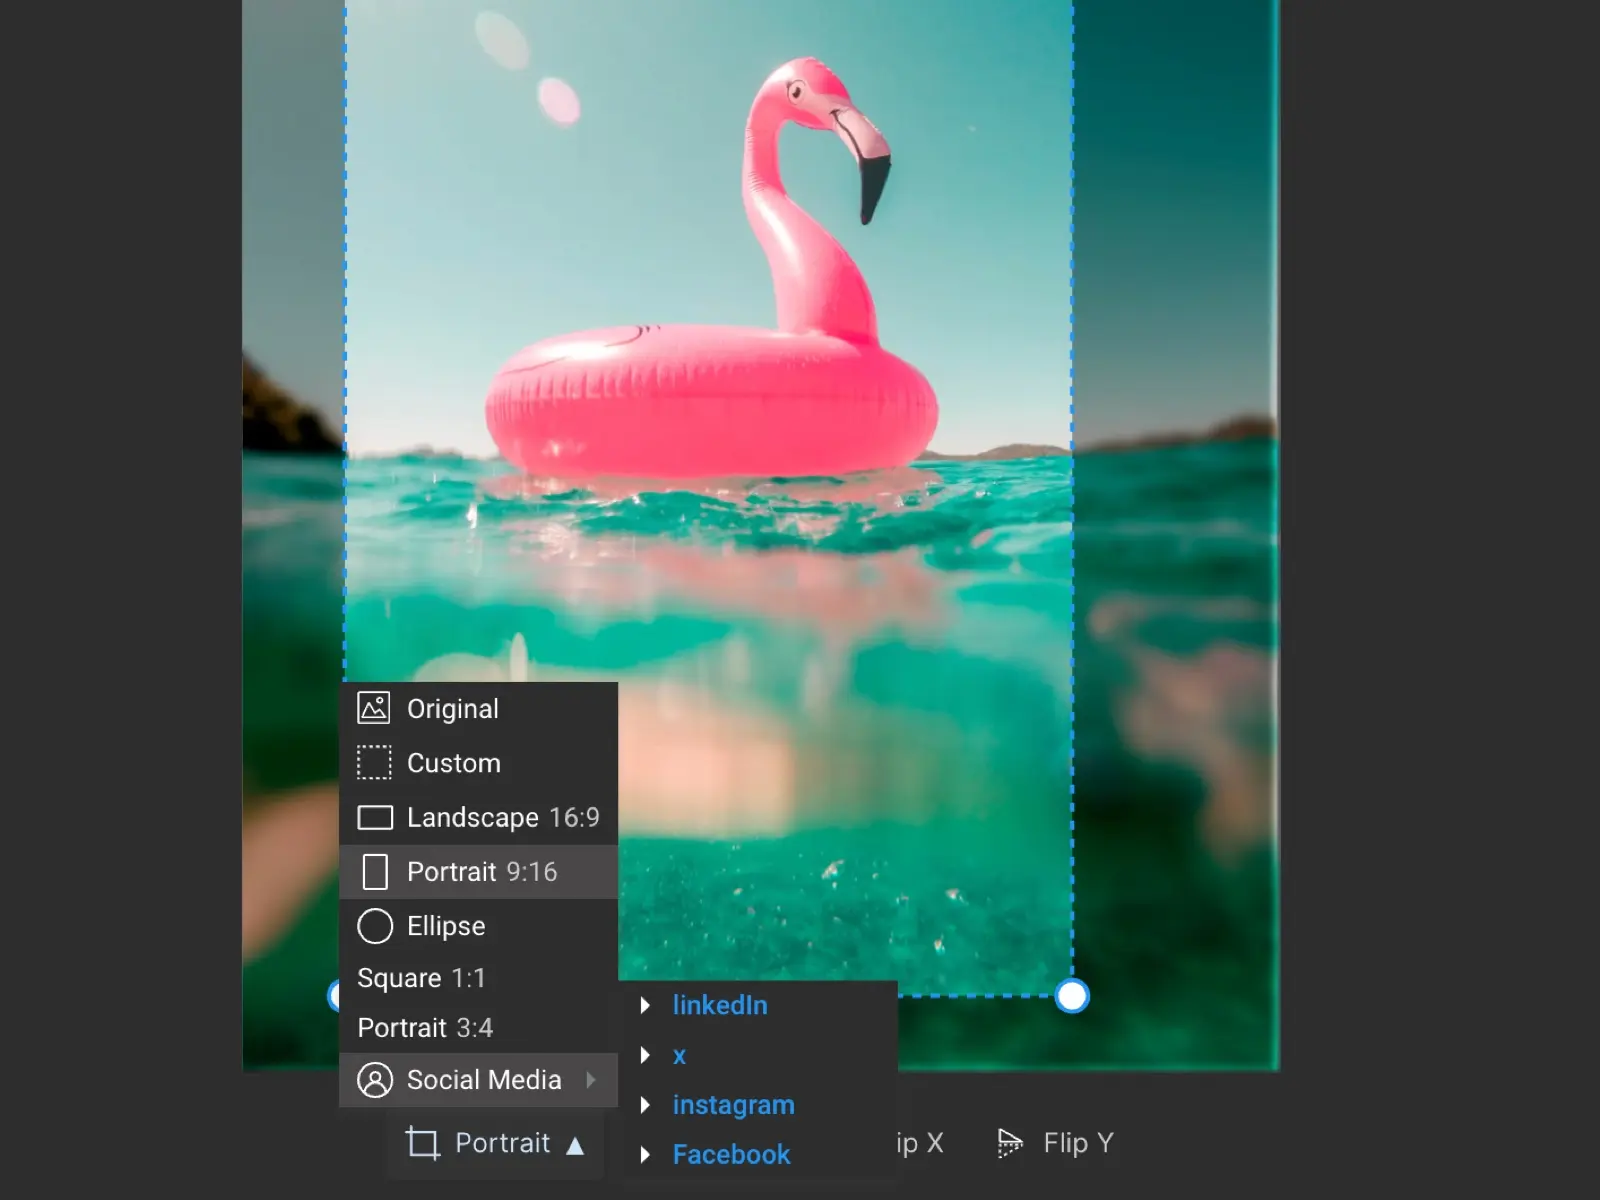Screen dimensions: 1600x1200
Task: Click the Ellipse circle icon
Action: pyautogui.click(x=375, y=926)
